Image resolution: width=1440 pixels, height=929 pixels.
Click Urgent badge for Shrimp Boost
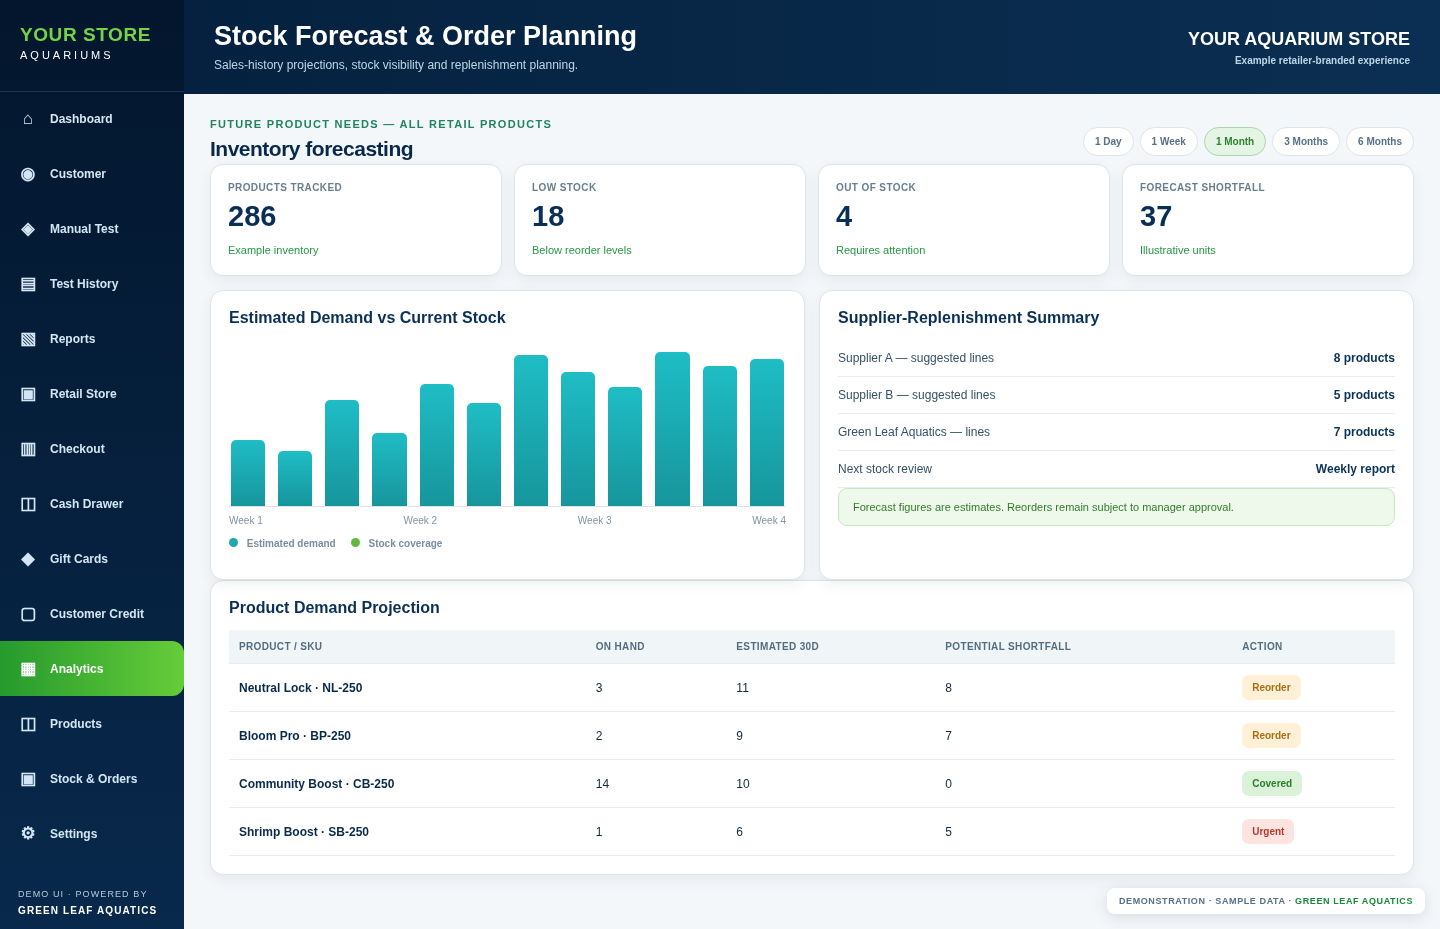(1268, 832)
